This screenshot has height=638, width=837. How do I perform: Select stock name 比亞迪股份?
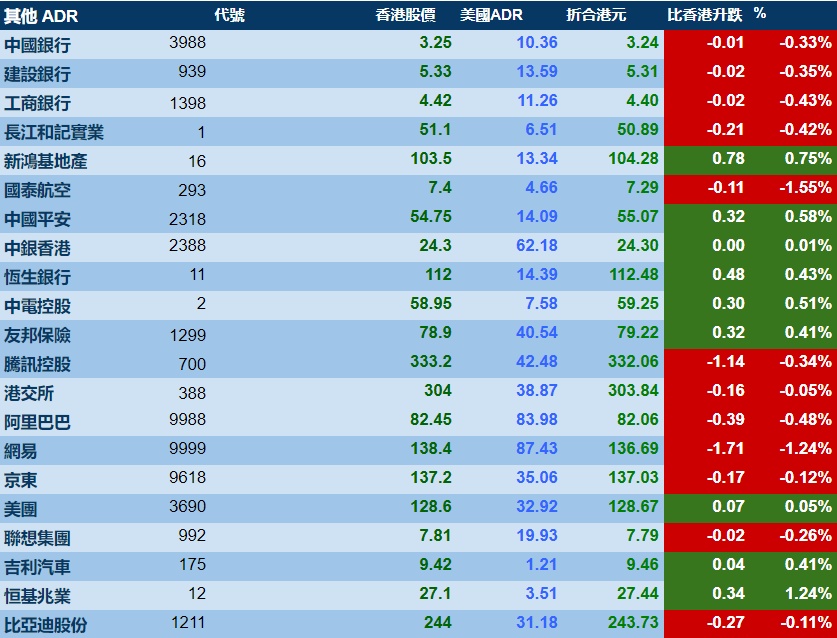[45, 625]
